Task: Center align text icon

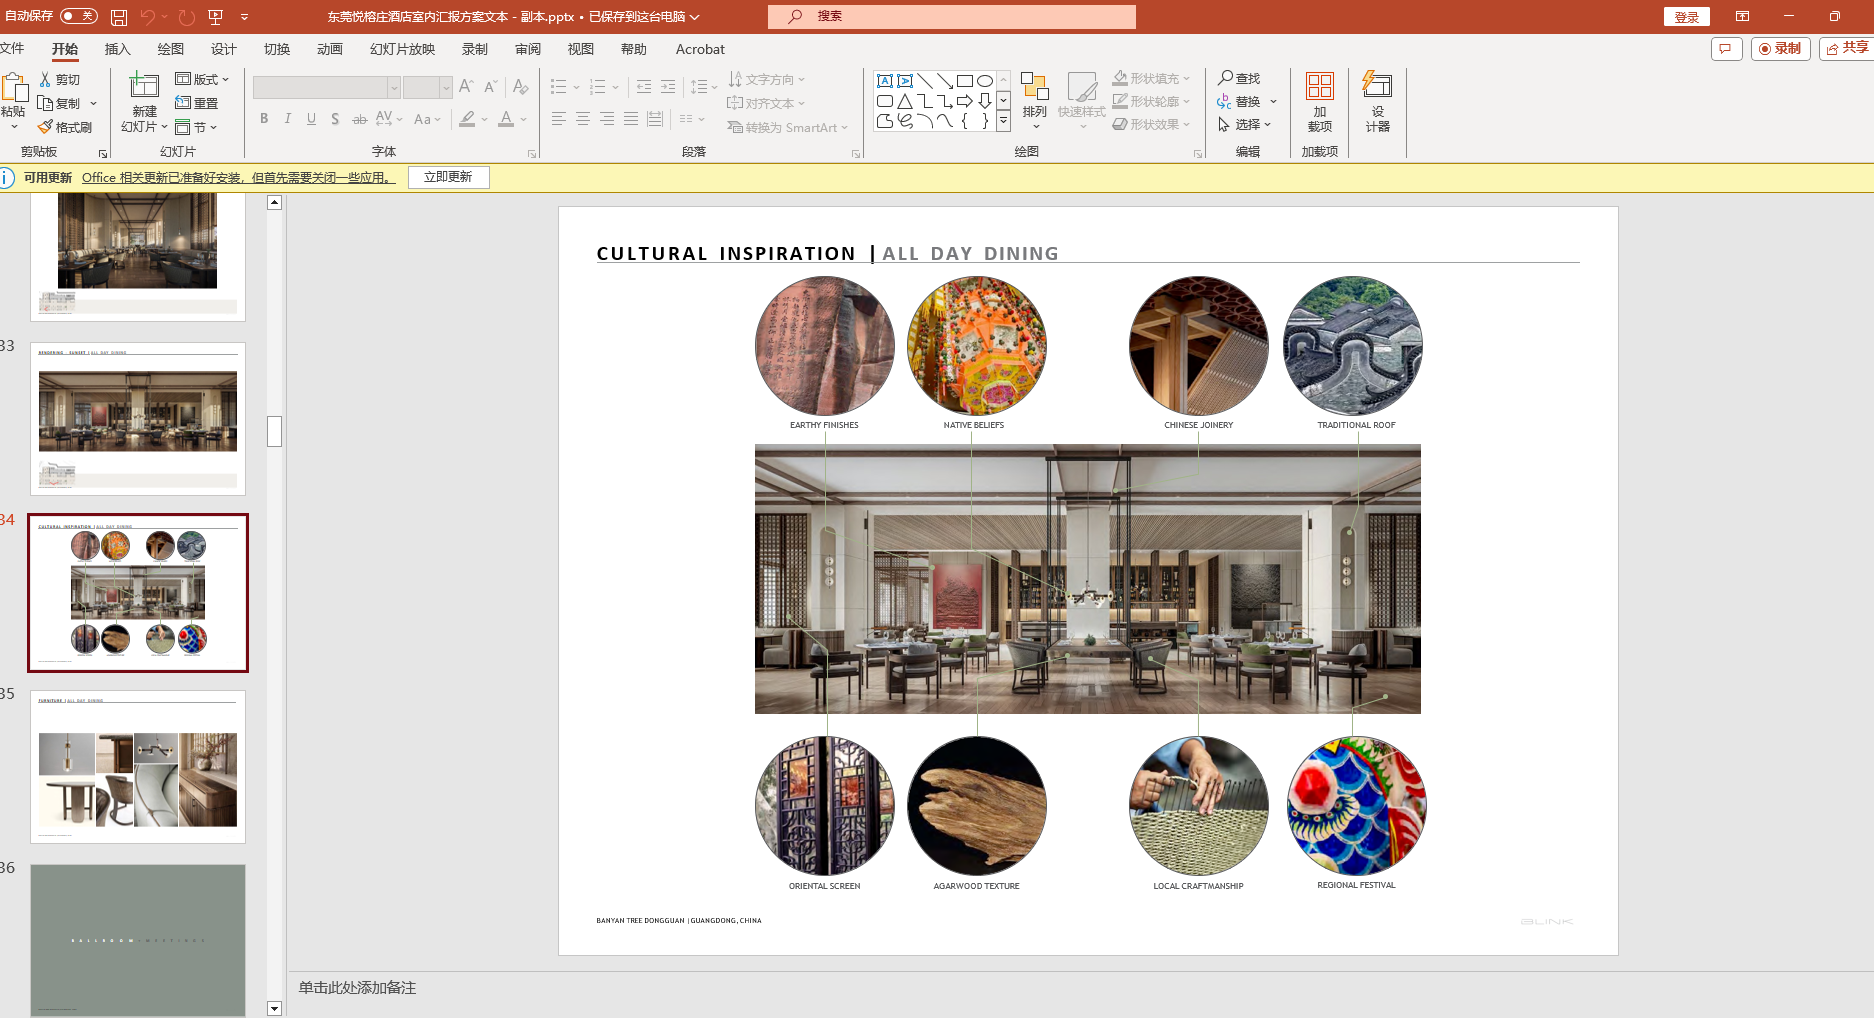Action: pyautogui.click(x=583, y=119)
